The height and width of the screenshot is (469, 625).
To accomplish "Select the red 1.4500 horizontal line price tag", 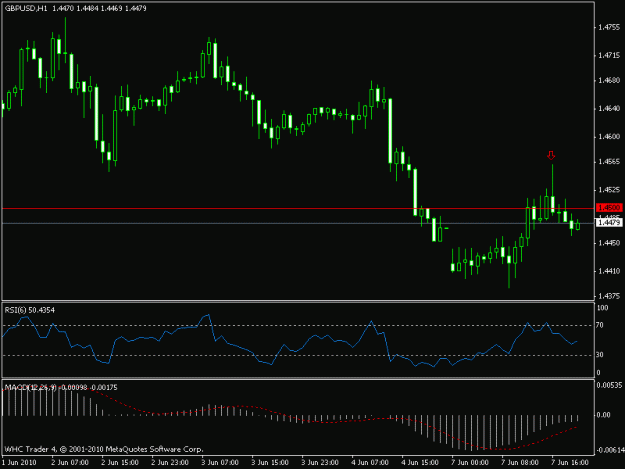I will click(609, 208).
